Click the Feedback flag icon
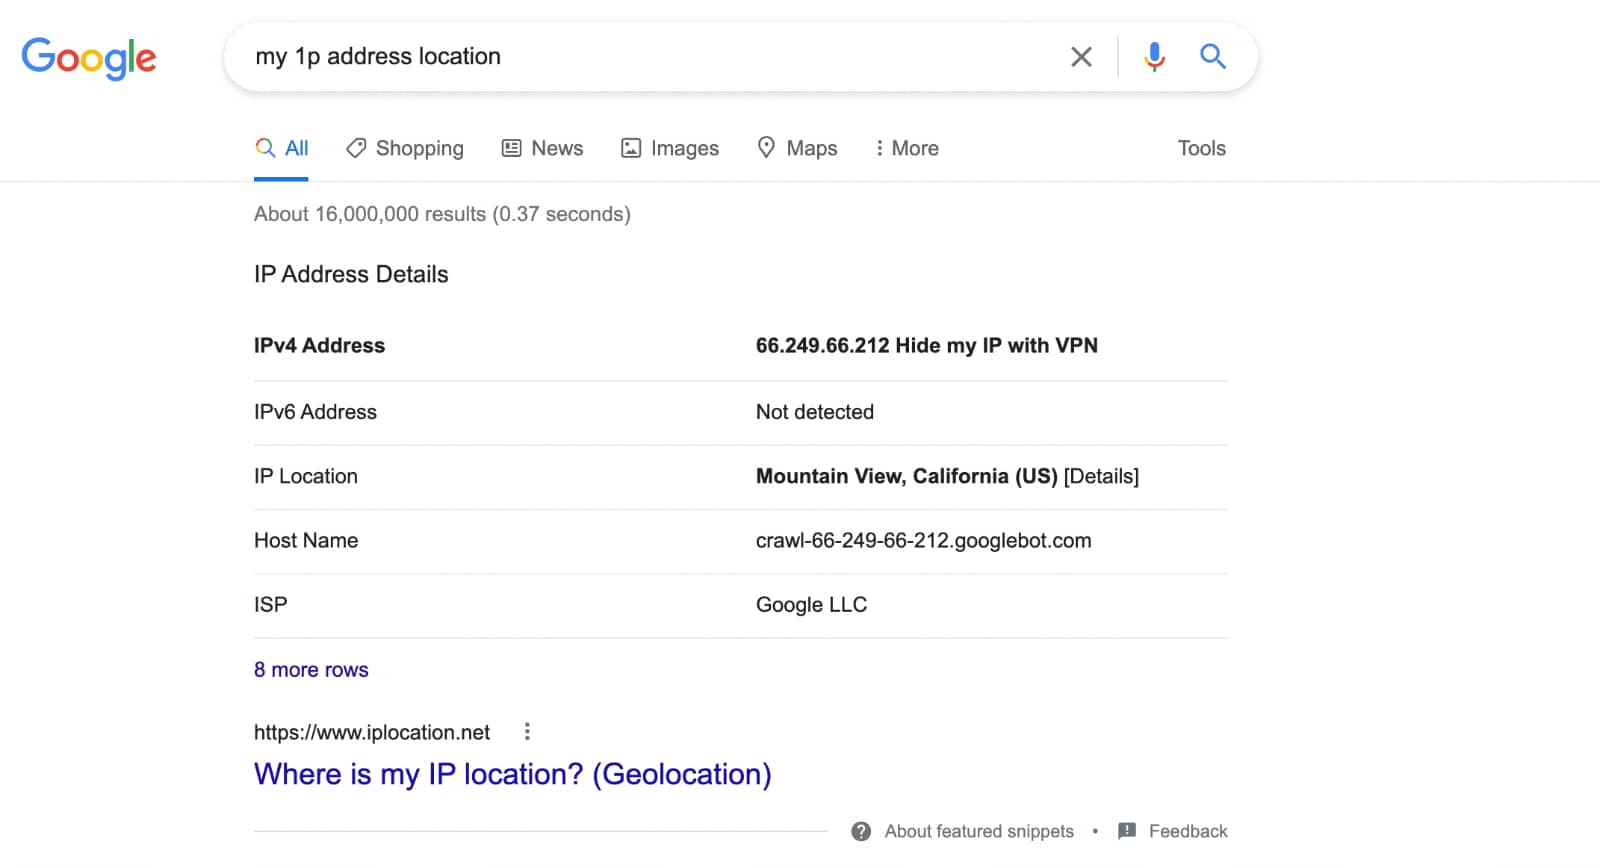This screenshot has height=868, width=1600. [1127, 831]
